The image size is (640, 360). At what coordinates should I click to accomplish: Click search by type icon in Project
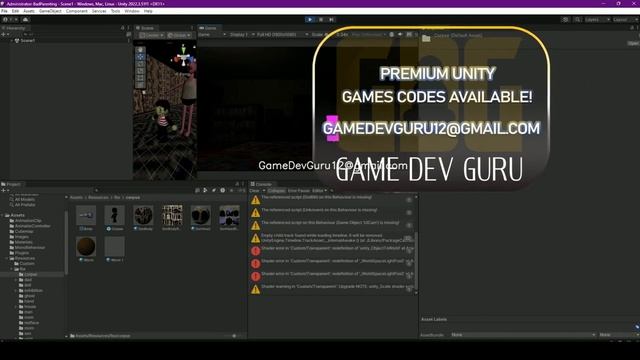click(205, 190)
